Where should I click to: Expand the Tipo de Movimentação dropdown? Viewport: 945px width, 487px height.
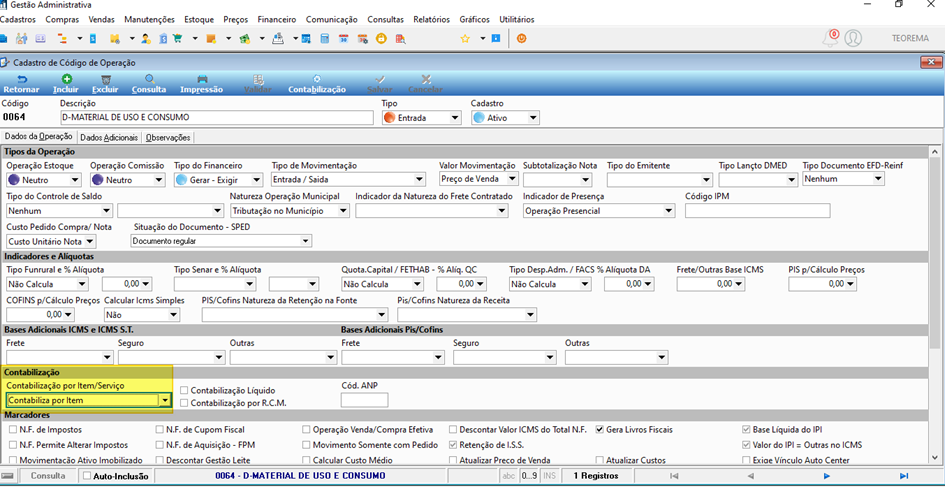click(419, 180)
